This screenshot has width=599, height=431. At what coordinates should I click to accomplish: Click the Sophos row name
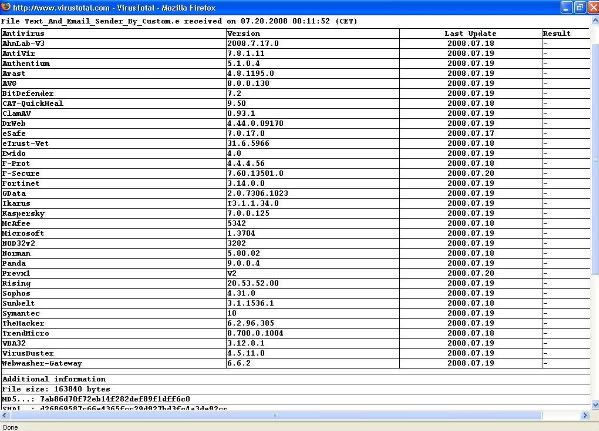click(x=16, y=293)
